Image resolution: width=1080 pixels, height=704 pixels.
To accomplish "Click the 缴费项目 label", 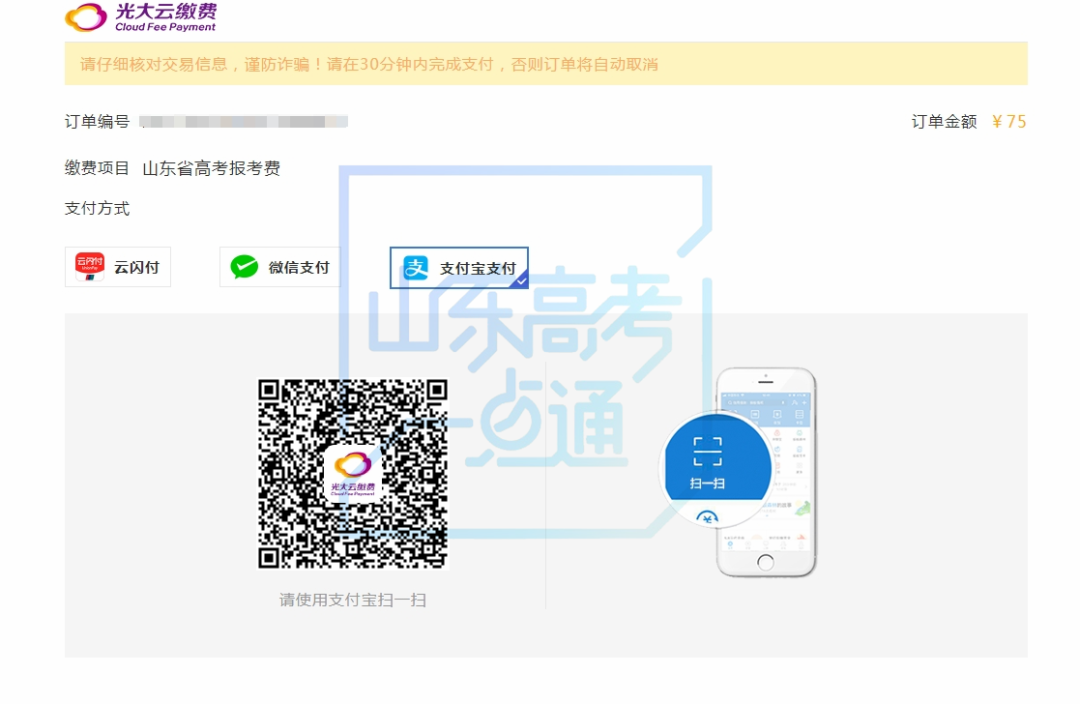I will tap(97, 168).
